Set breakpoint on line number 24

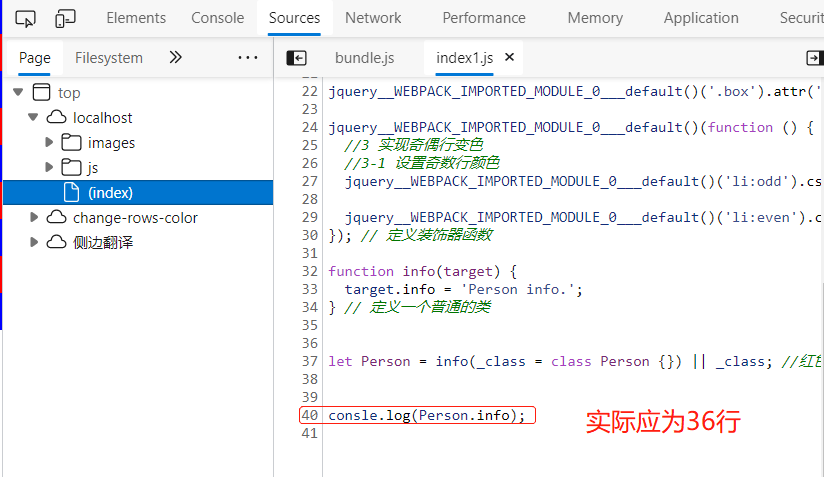pyautogui.click(x=310, y=127)
